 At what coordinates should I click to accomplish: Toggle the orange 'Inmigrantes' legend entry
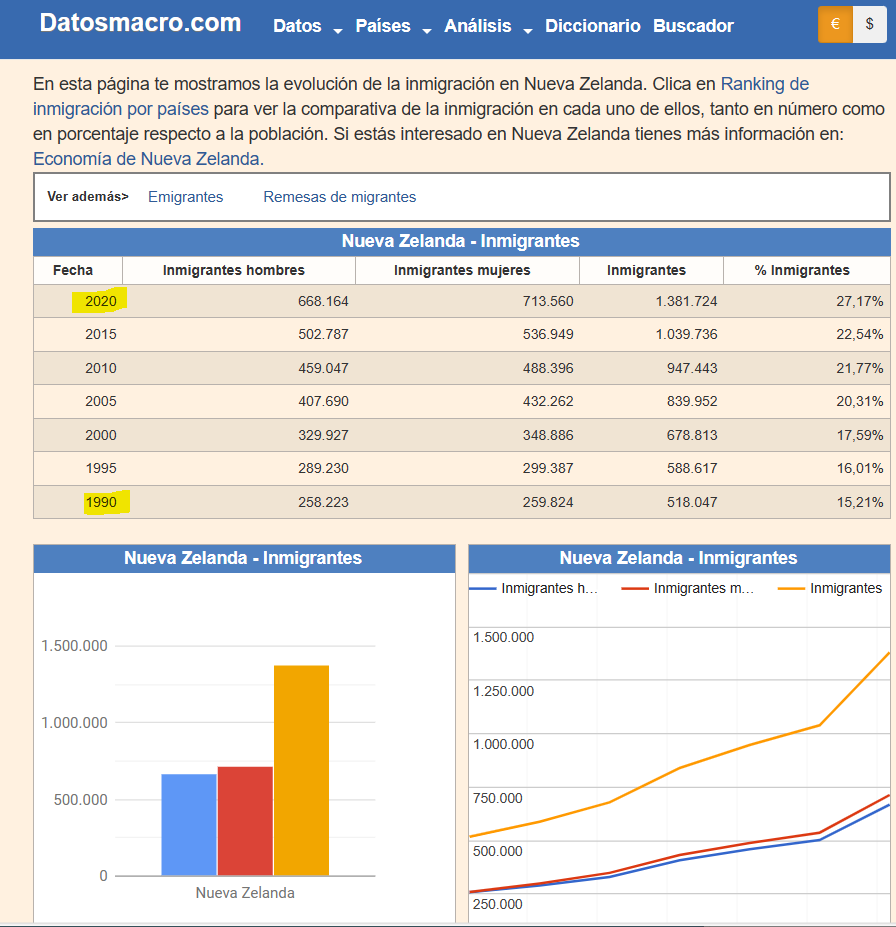coord(830,588)
